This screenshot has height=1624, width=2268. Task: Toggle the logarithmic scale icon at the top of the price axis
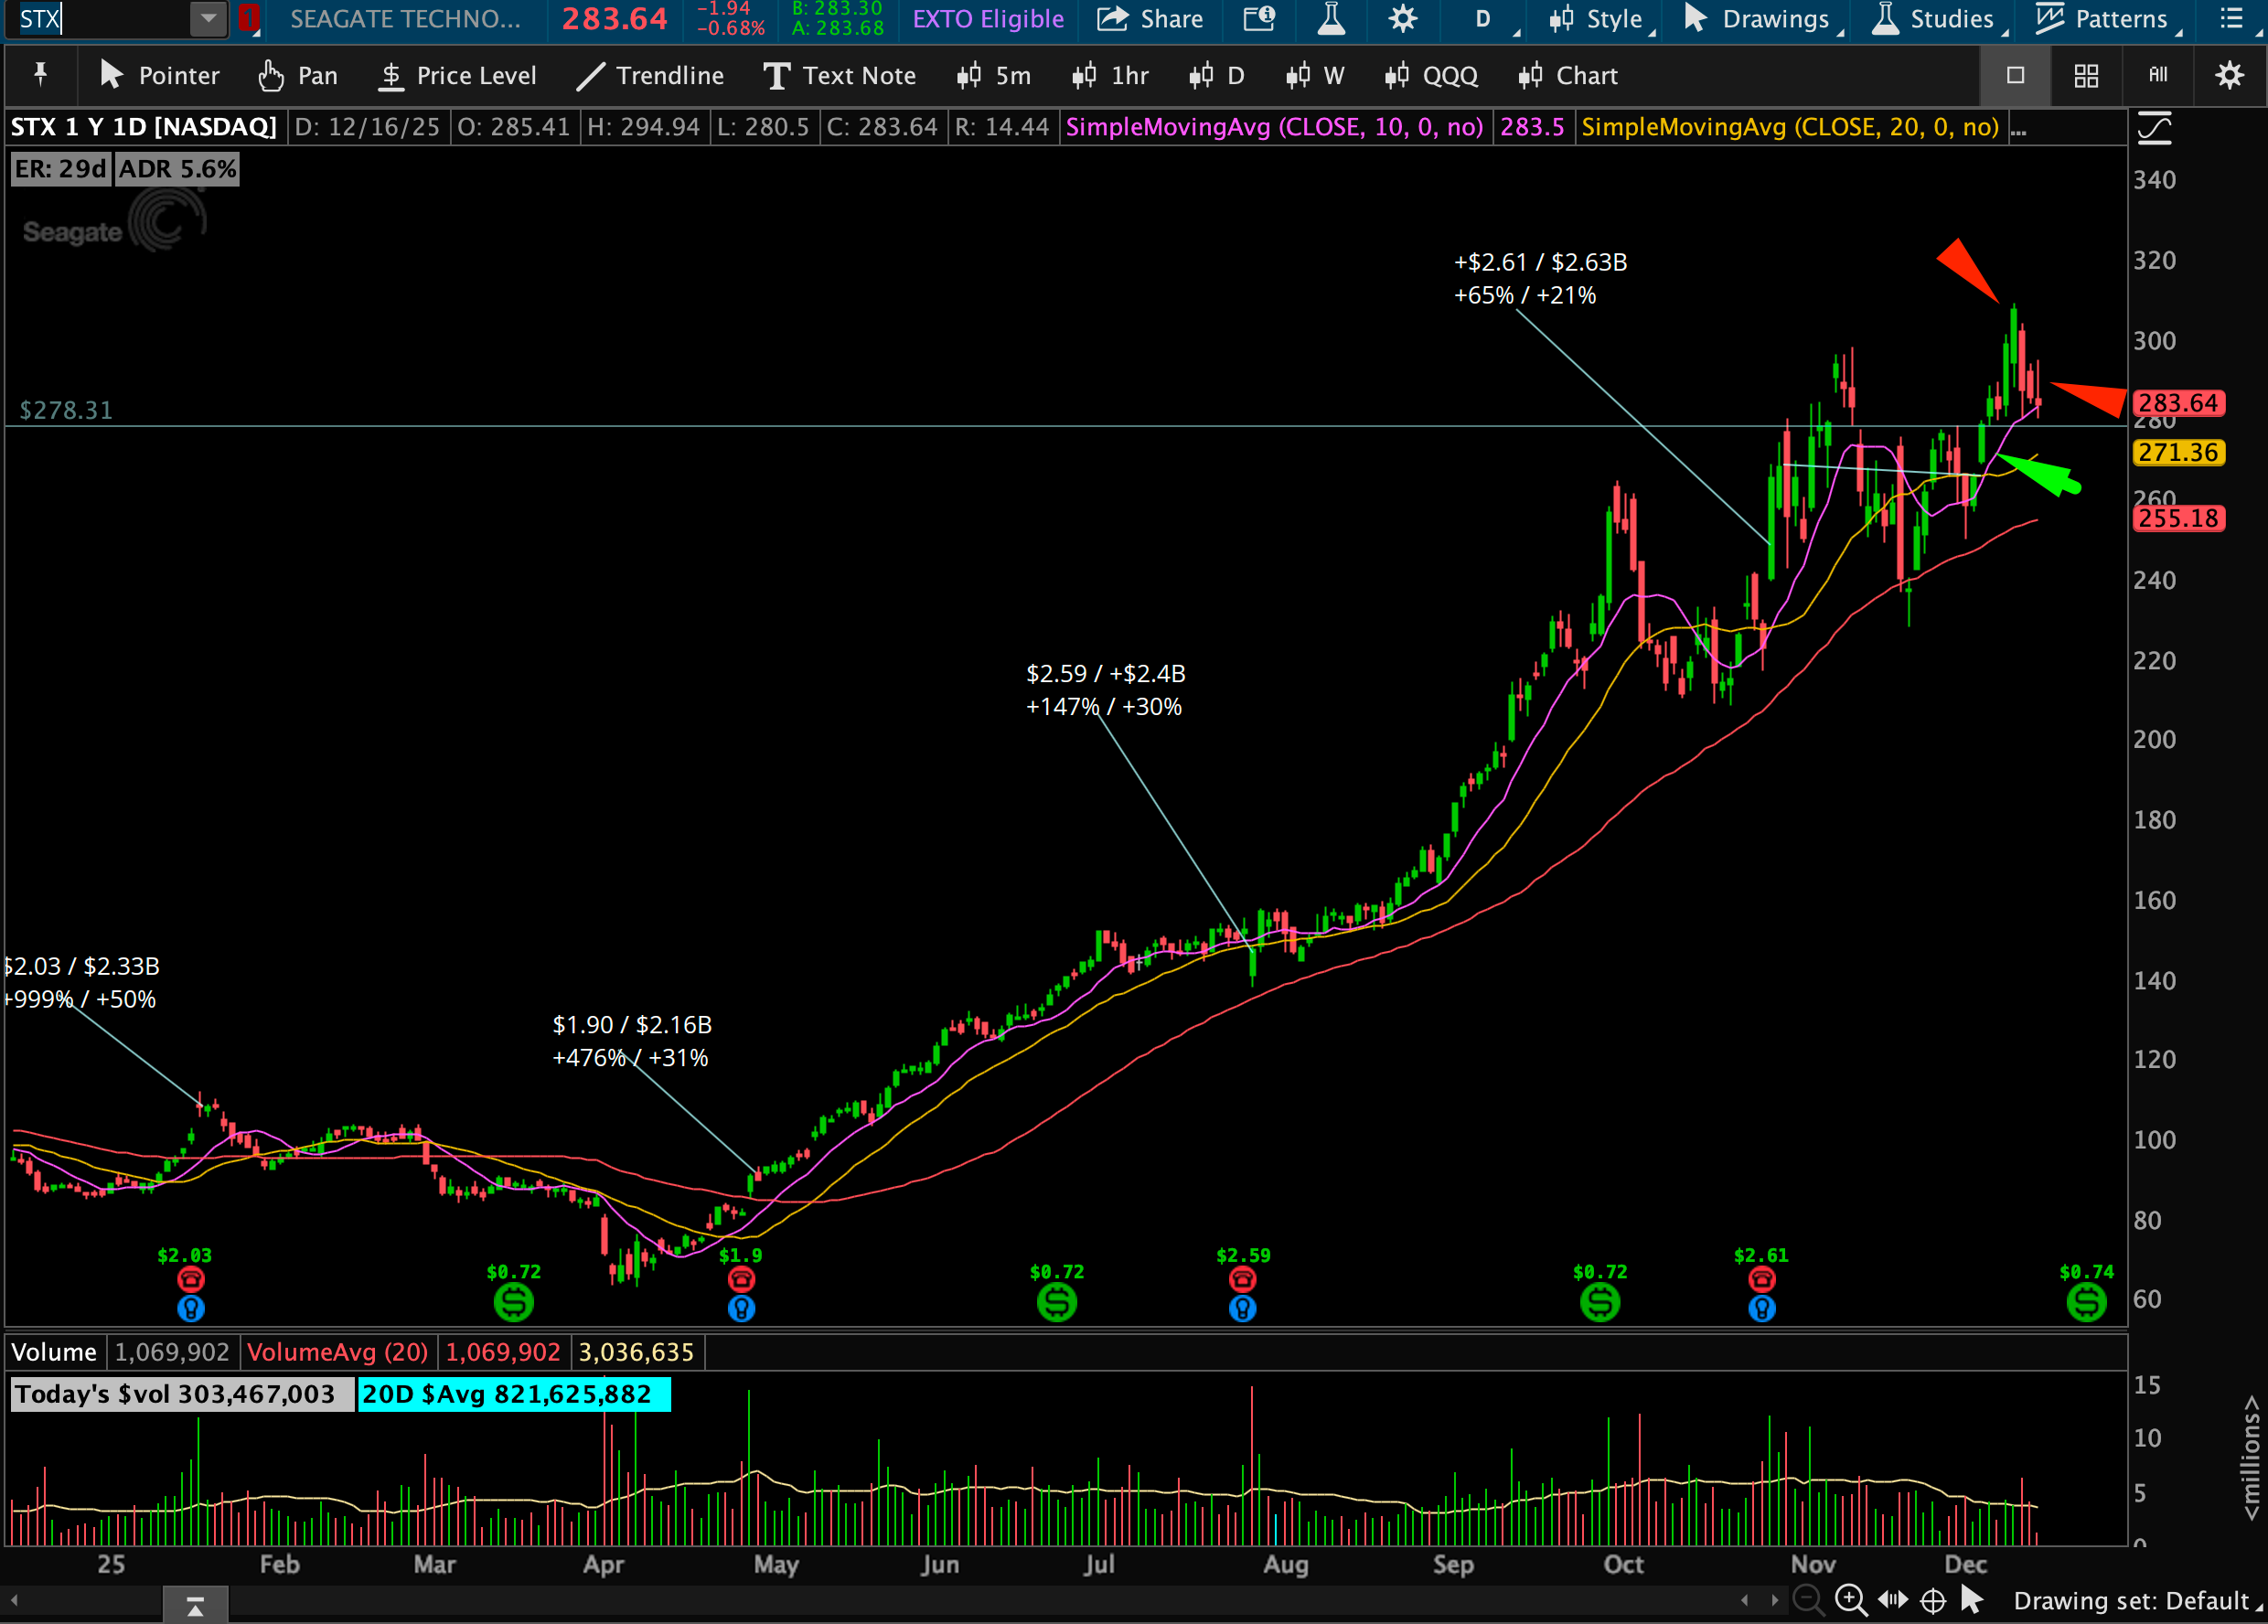click(2154, 129)
